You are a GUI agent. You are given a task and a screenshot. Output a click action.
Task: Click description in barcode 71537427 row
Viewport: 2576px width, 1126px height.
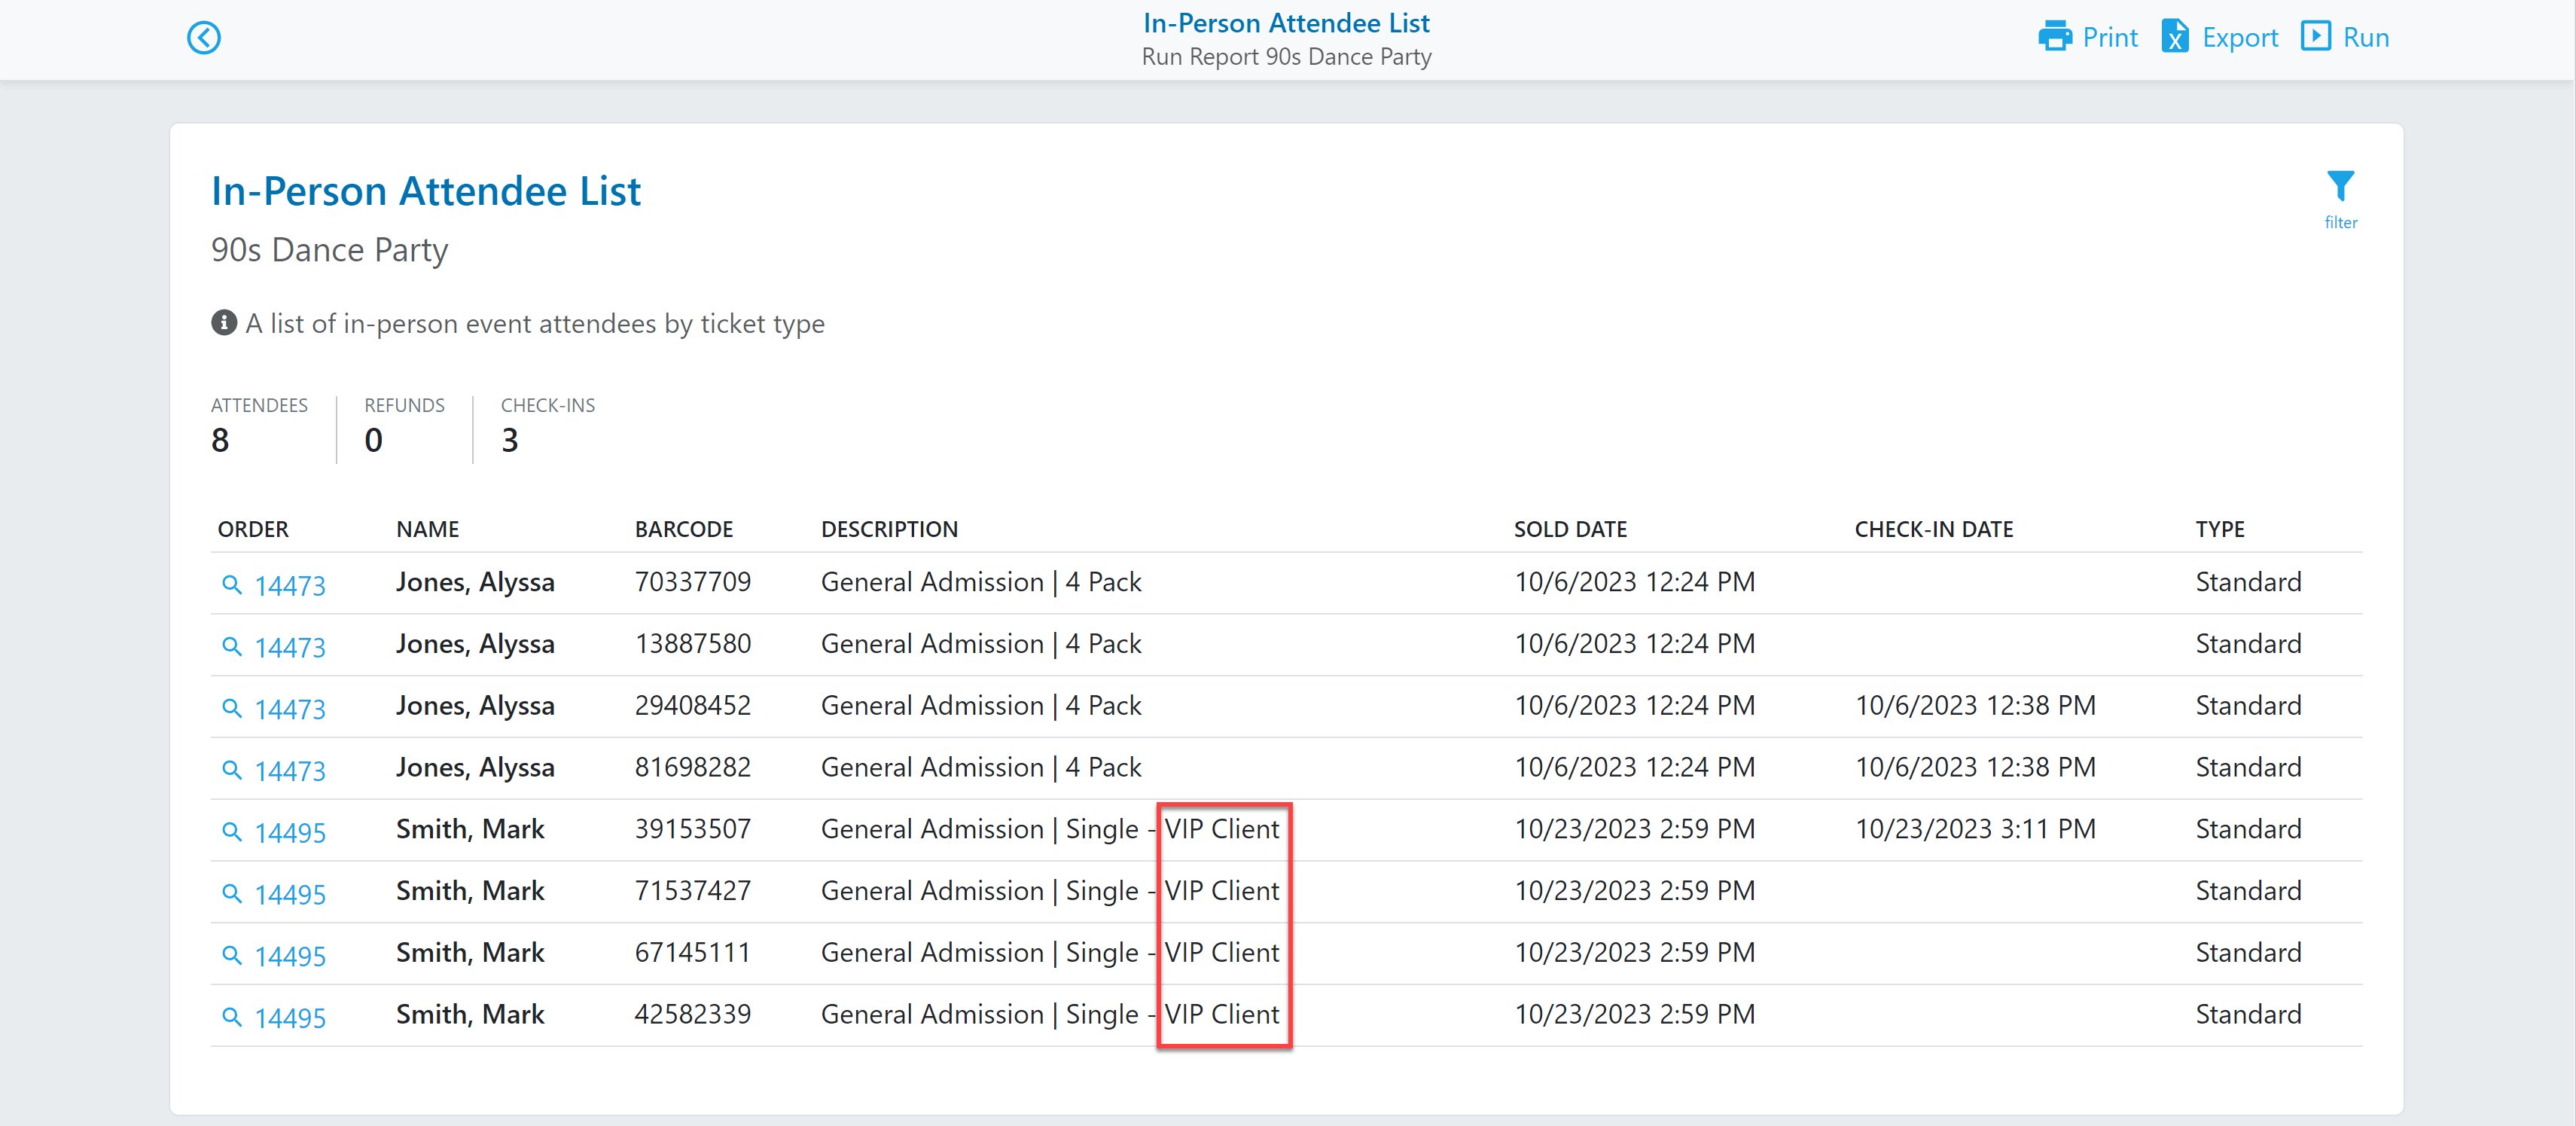tap(1050, 891)
